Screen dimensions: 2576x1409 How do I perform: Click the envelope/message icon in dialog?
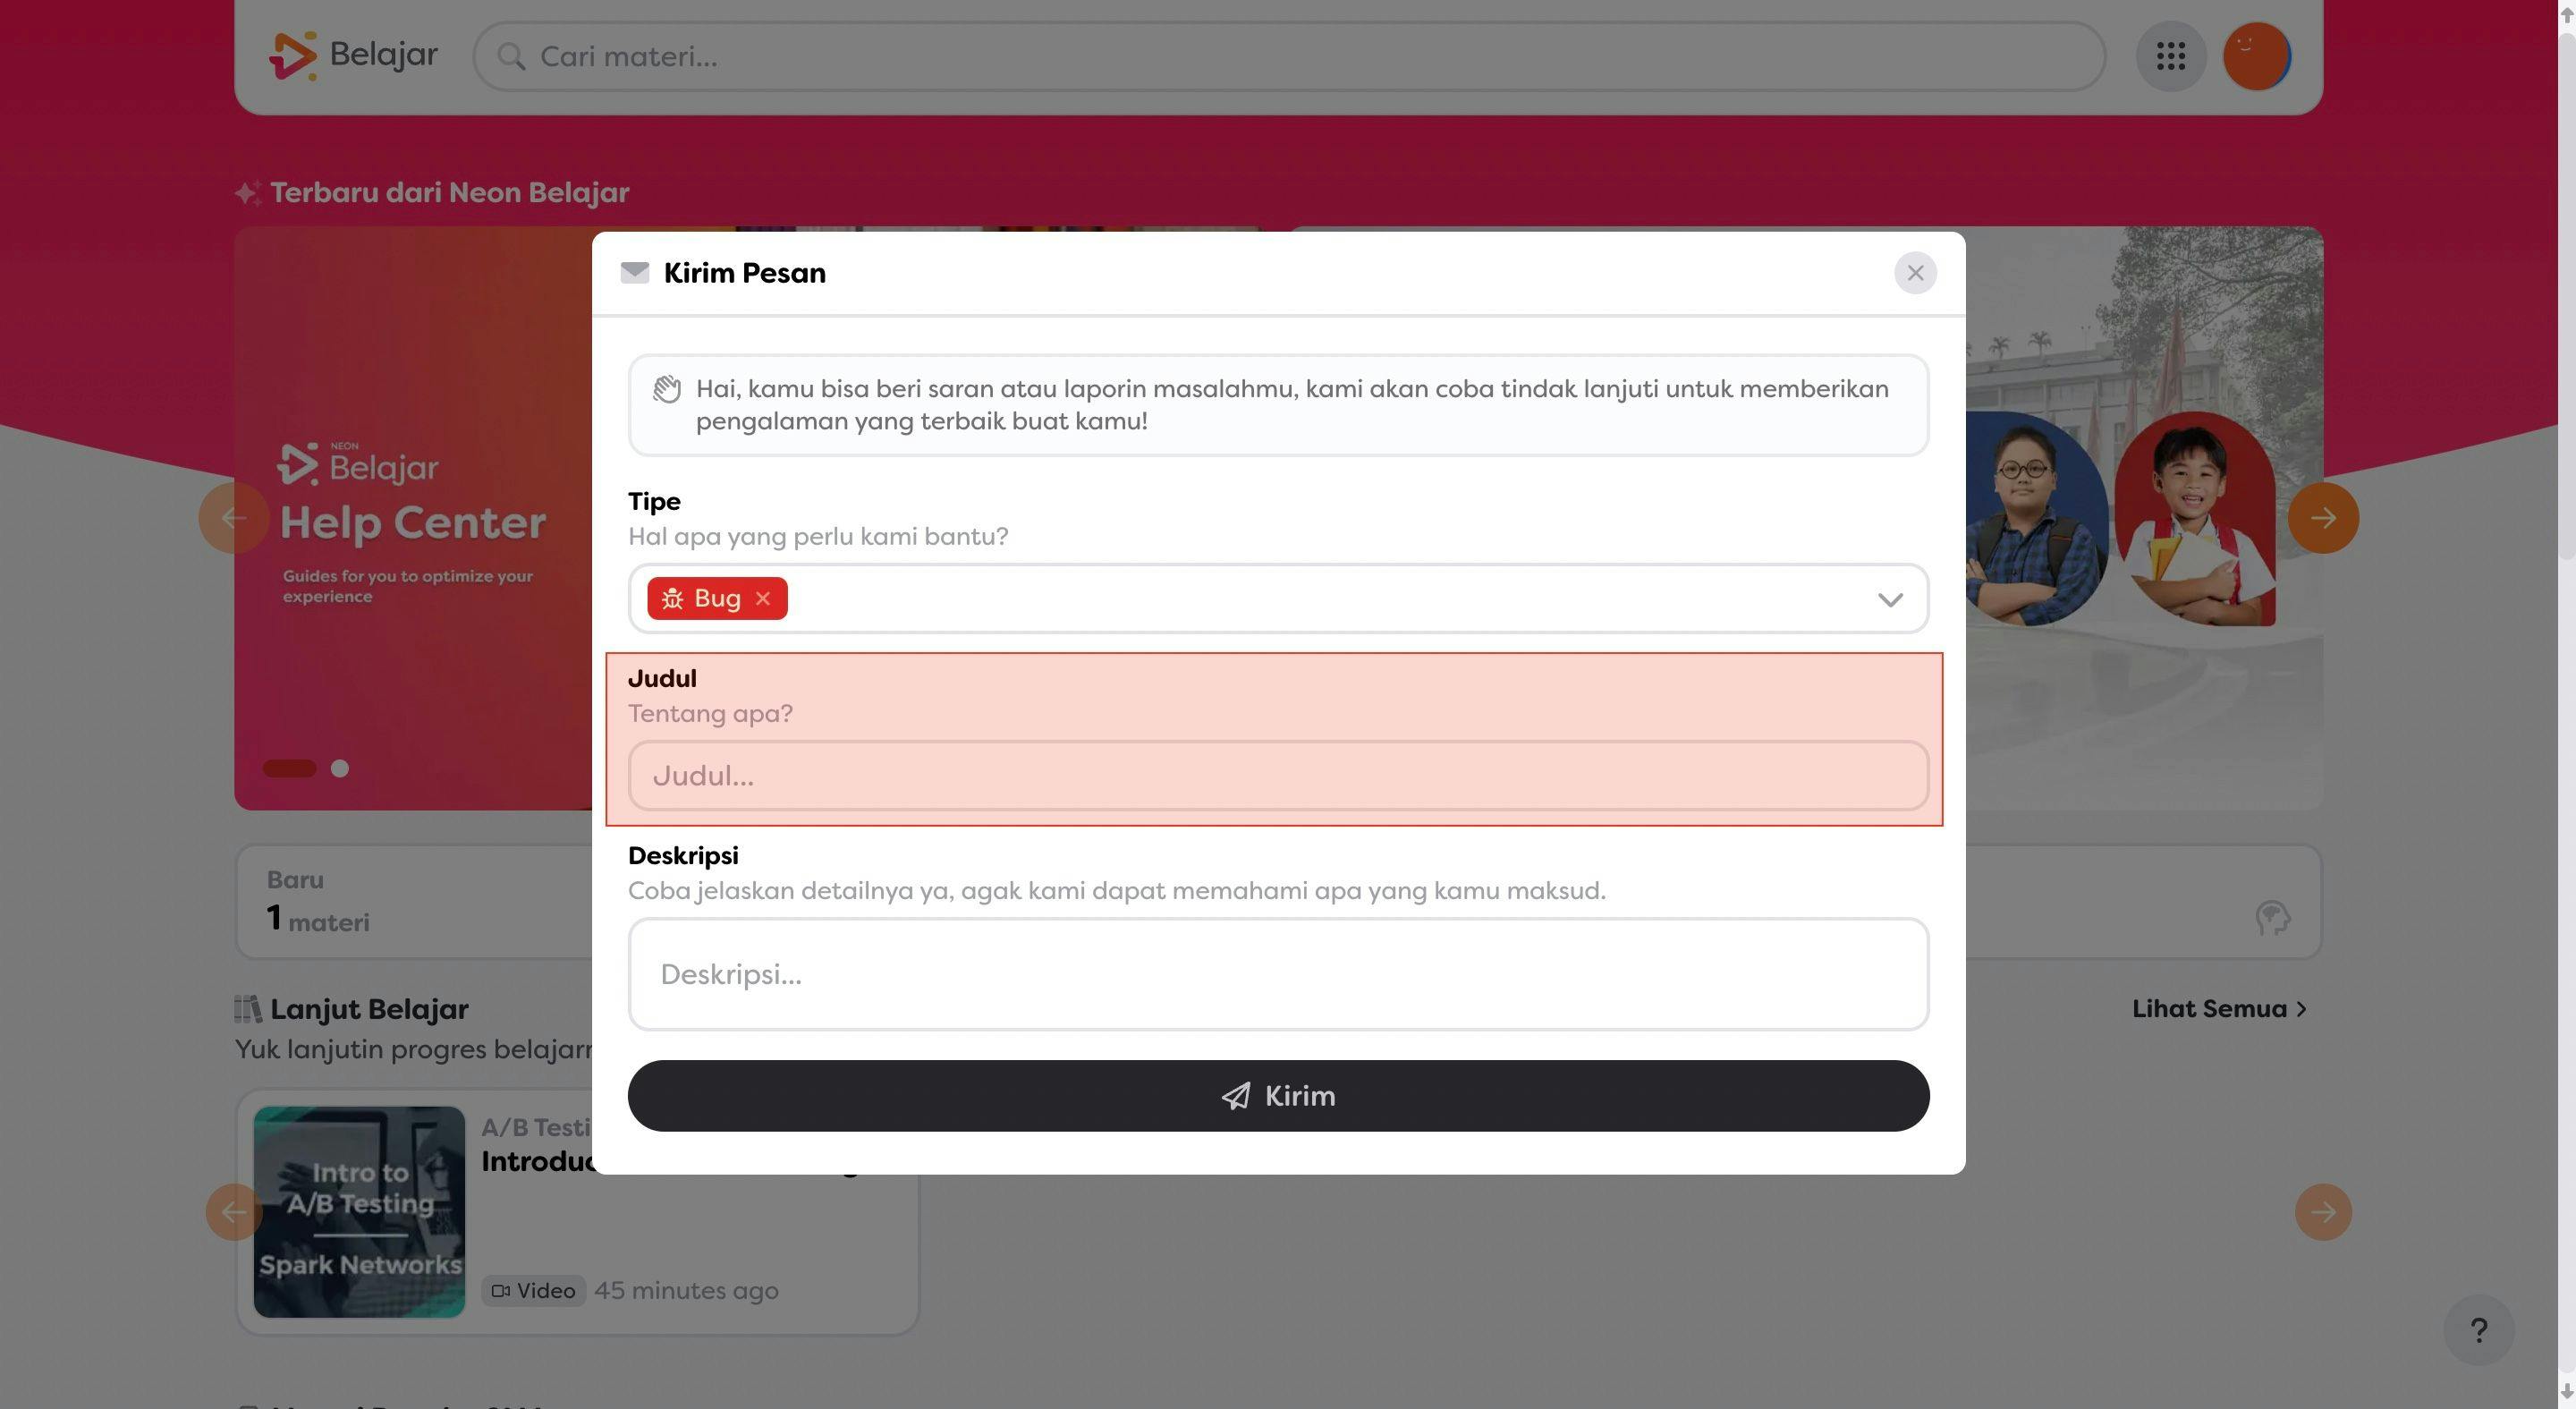point(635,271)
